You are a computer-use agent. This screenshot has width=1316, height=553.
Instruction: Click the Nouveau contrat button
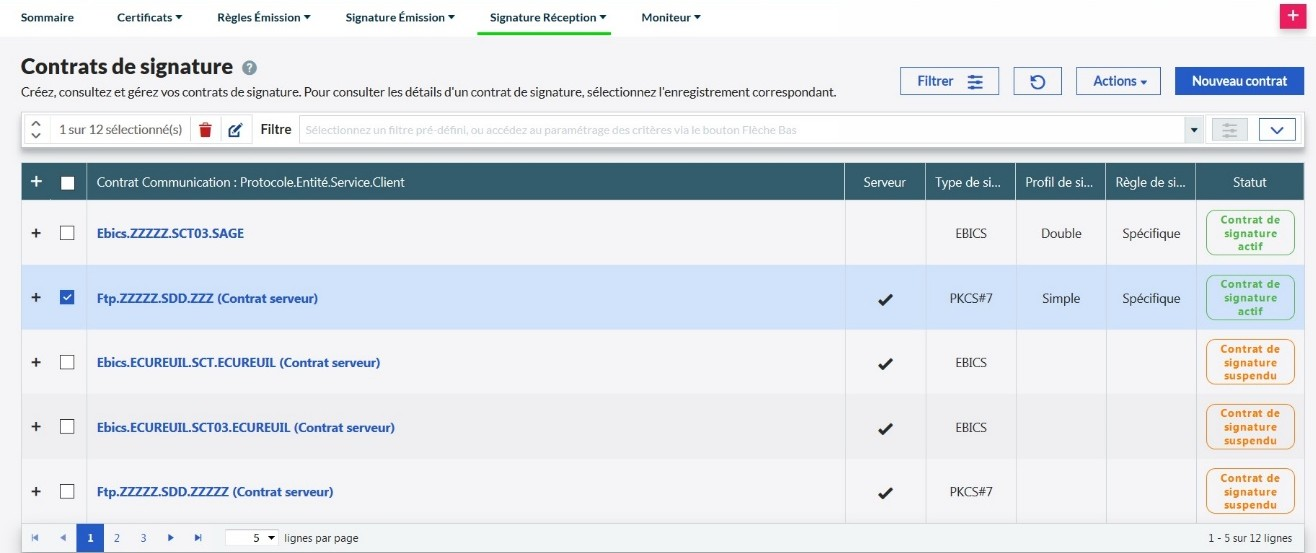pyautogui.click(x=1239, y=82)
